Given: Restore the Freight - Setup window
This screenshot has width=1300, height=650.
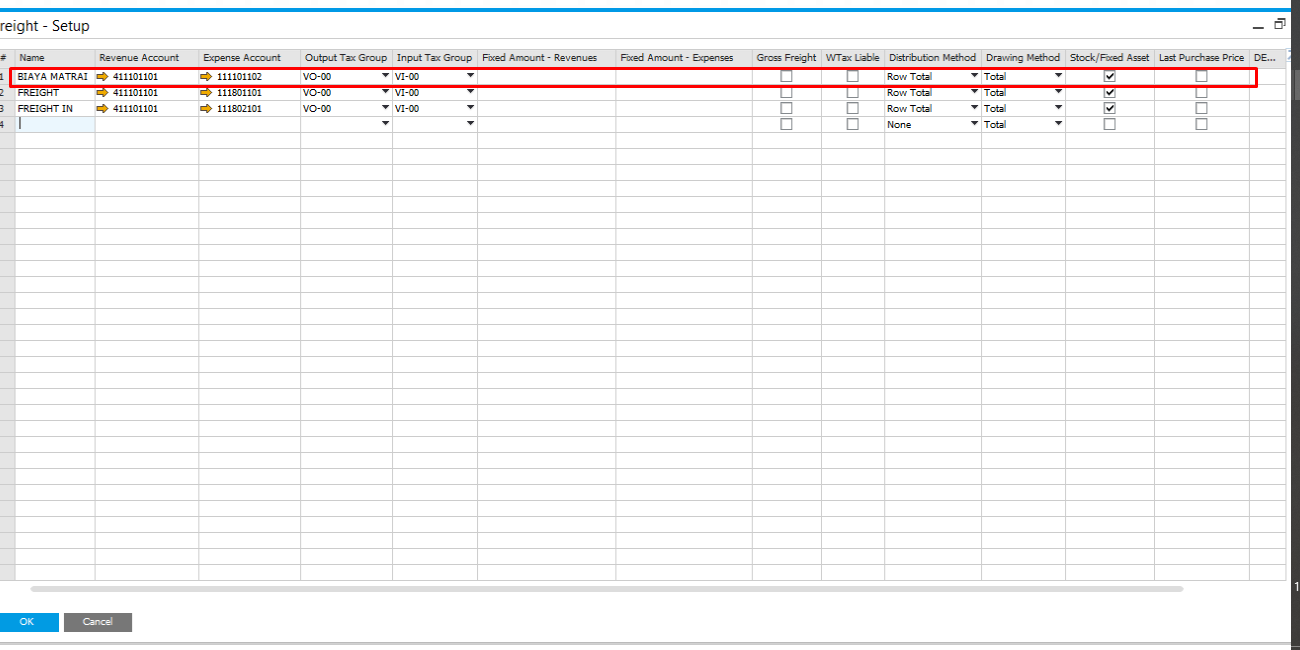Looking at the screenshot, I should pos(1279,24).
